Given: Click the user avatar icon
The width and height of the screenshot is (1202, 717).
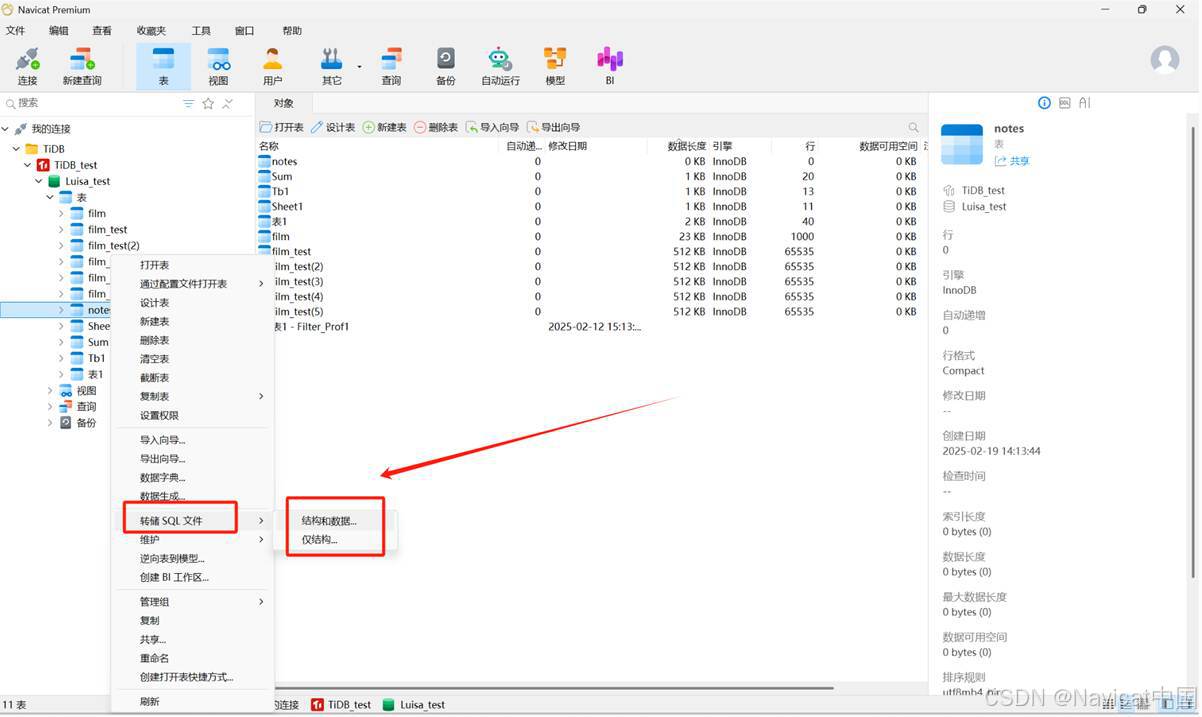Looking at the screenshot, I should 1165,59.
